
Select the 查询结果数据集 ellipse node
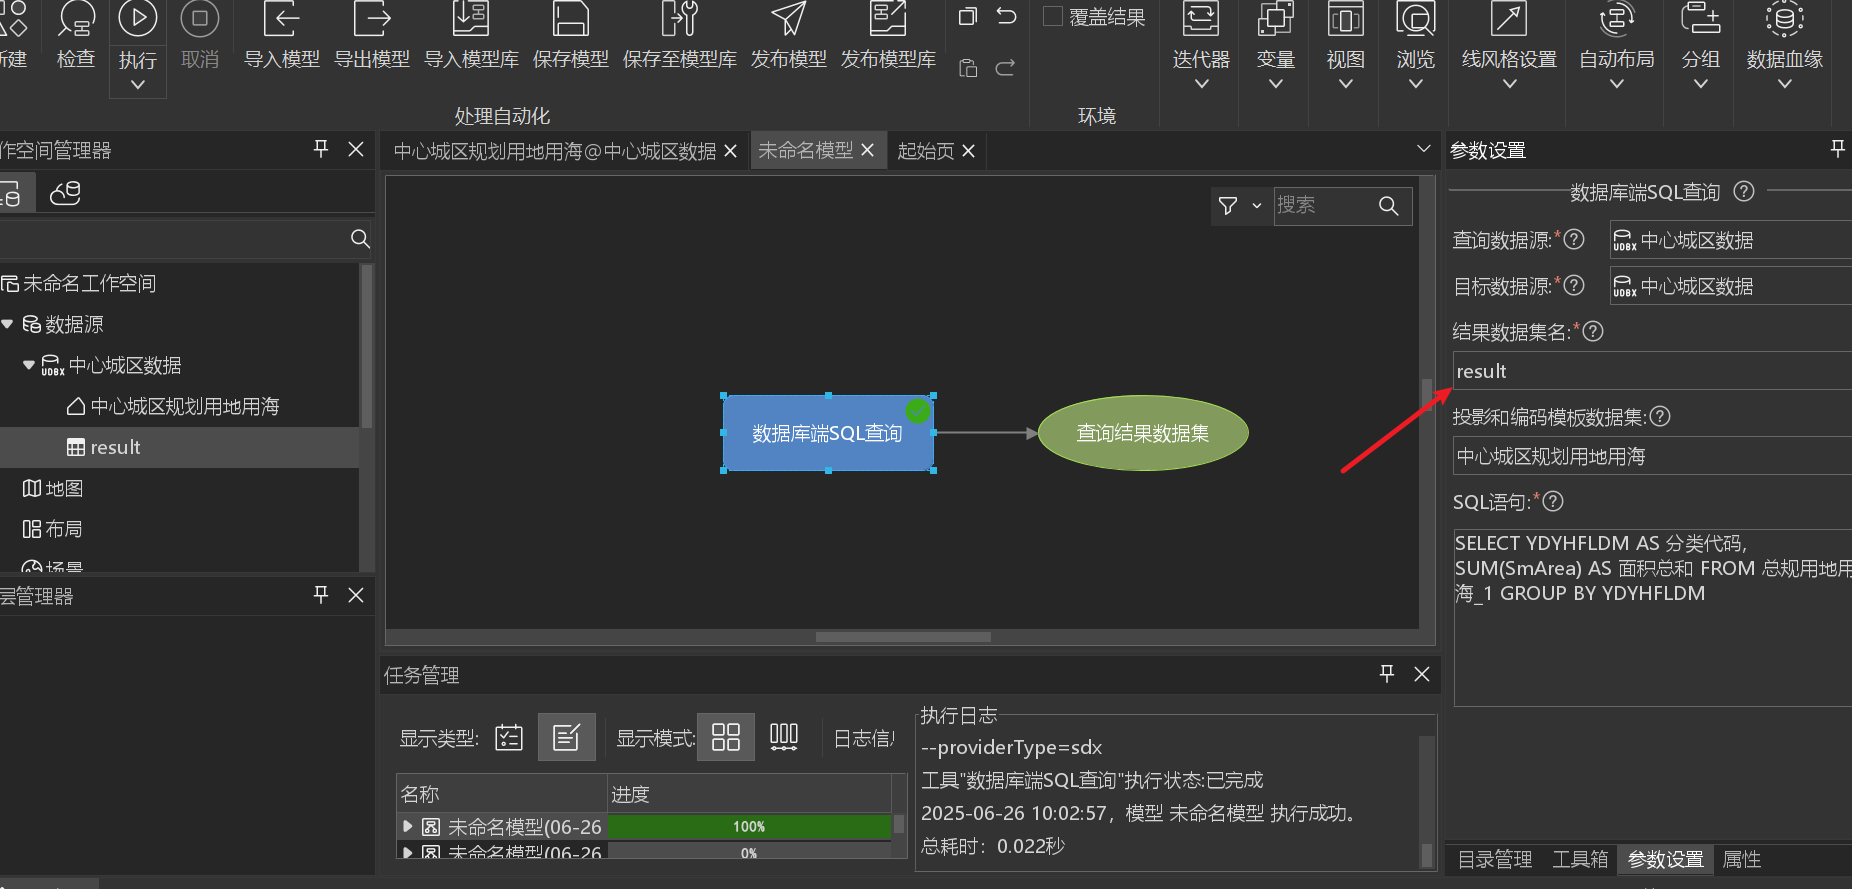pyautogui.click(x=1143, y=433)
